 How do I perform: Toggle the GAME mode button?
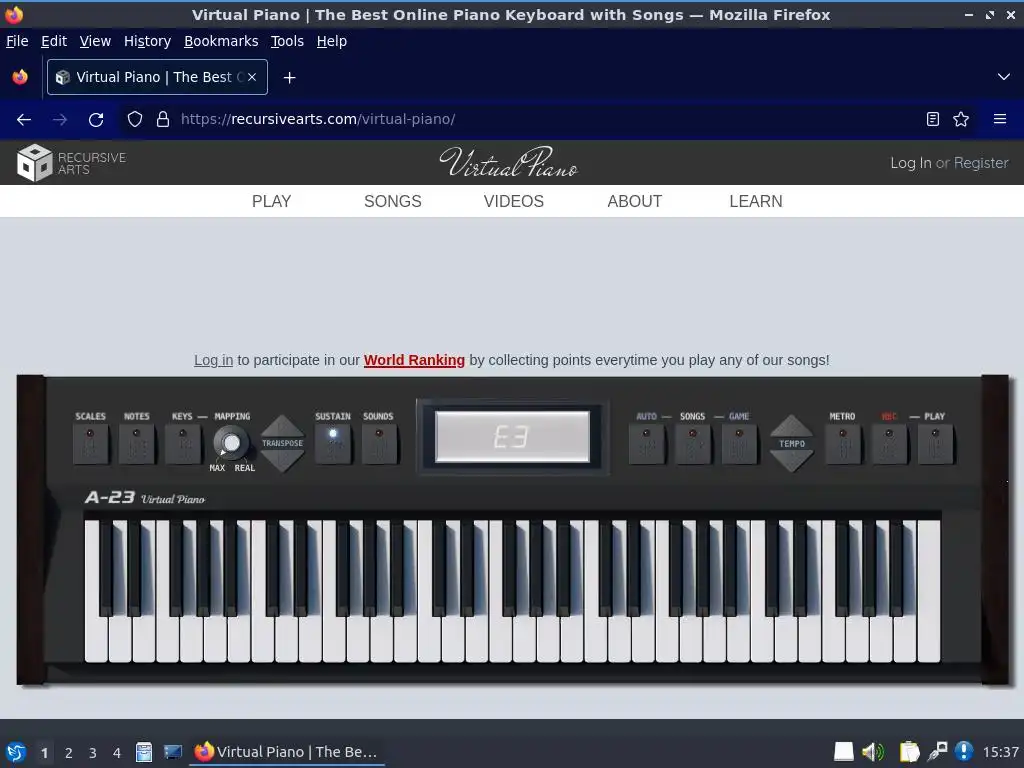click(x=739, y=444)
